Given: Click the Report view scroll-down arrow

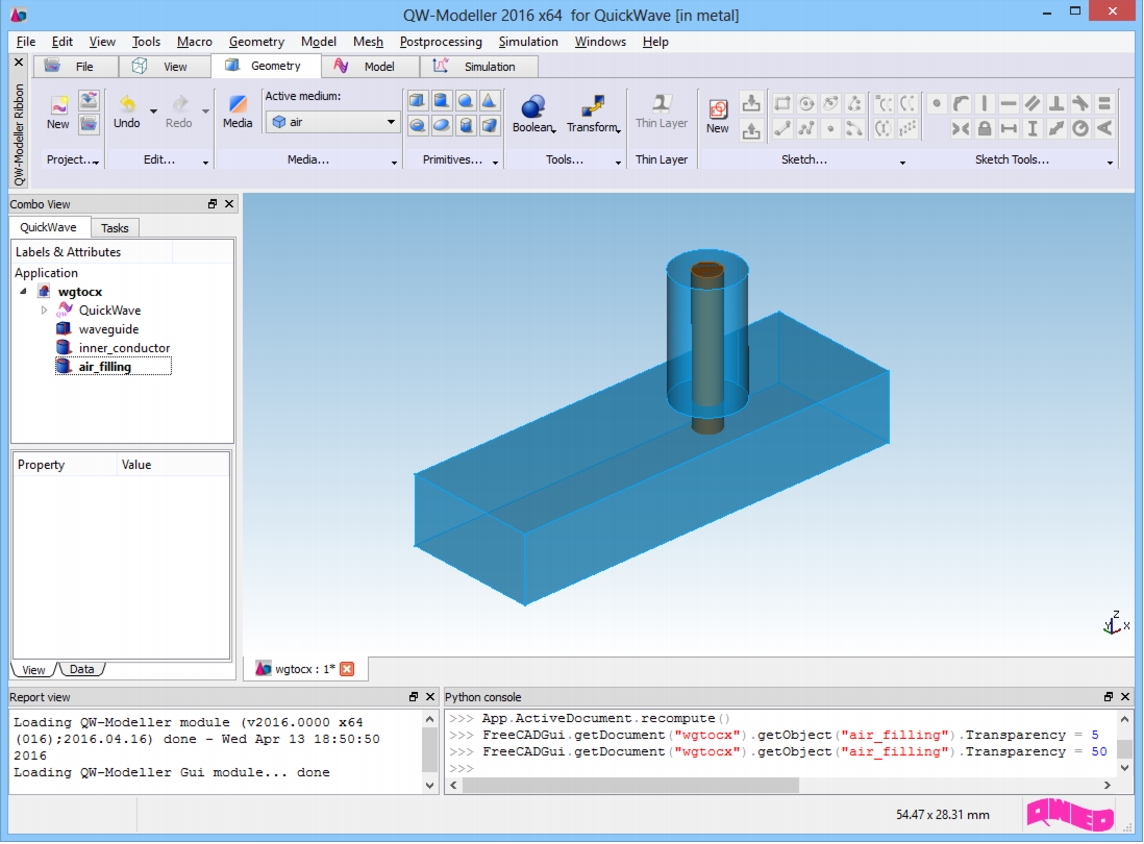Looking at the screenshot, I should pyautogui.click(x=430, y=785).
